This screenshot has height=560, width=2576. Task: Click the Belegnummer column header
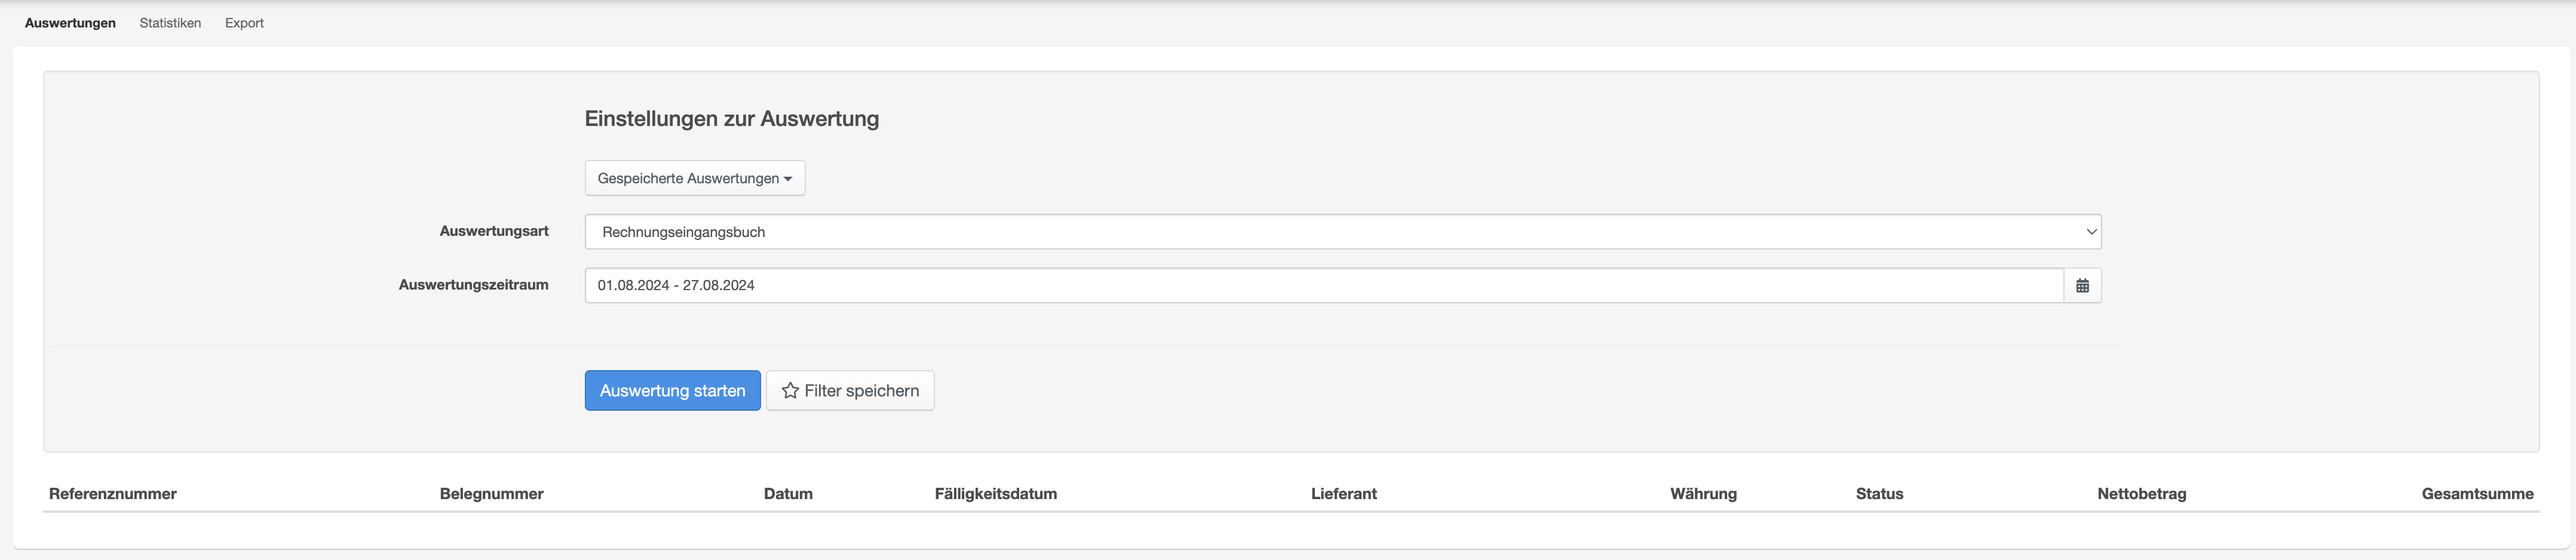click(491, 494)
